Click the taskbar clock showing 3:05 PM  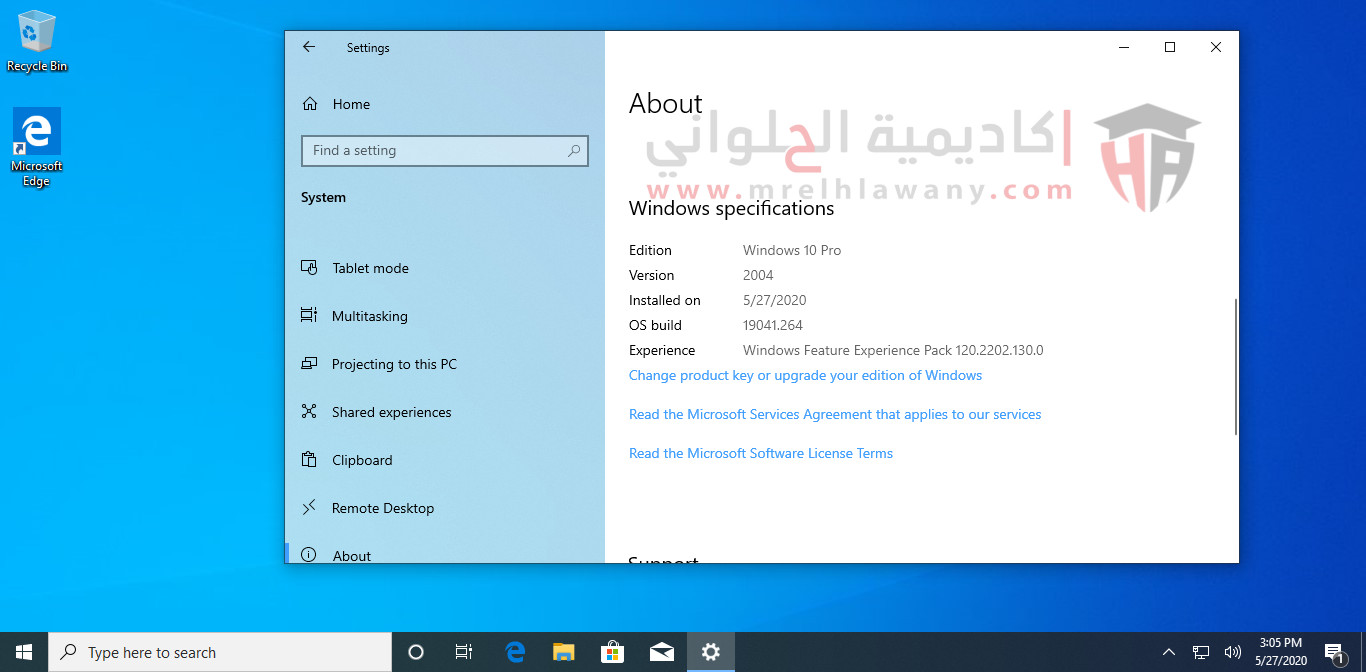click(x=1280, y=652)
